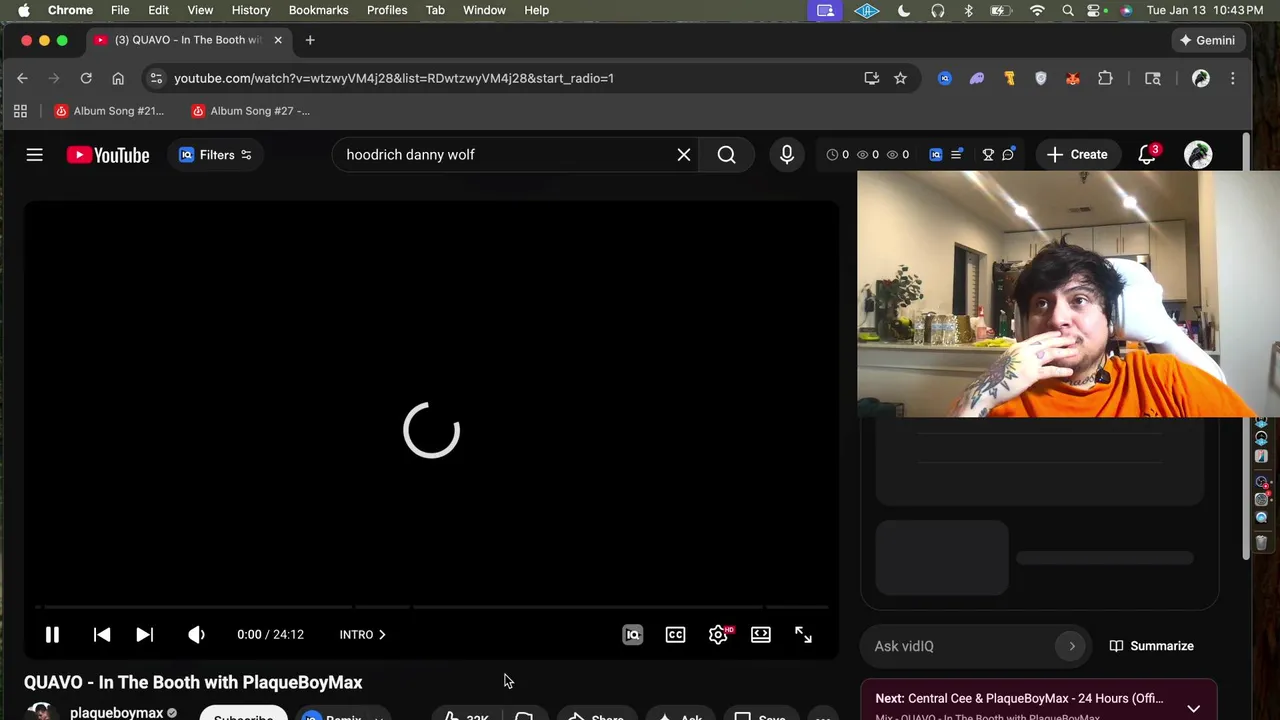Screen dimensions: 1280x720
Task: Reload the page
Action: [x=86, y=78]
